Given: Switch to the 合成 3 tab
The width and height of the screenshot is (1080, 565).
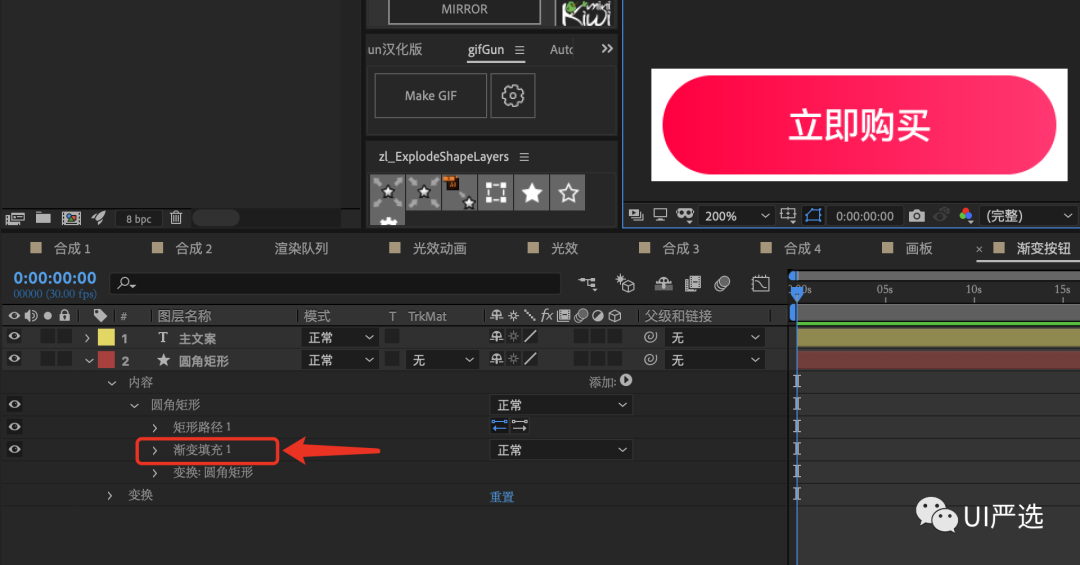Looking at the screenshot, I should coord(680,249).
